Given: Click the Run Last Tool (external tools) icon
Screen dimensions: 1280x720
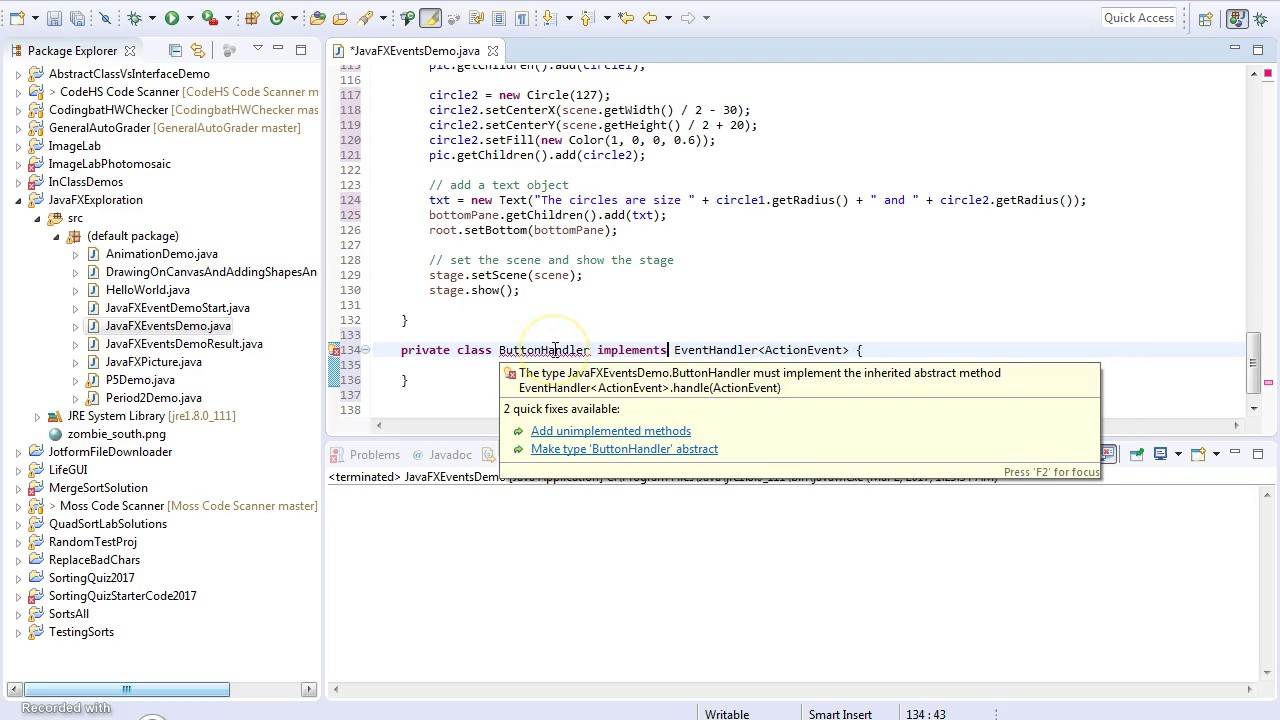Looking at the screenshot, I should pos(209,18).
